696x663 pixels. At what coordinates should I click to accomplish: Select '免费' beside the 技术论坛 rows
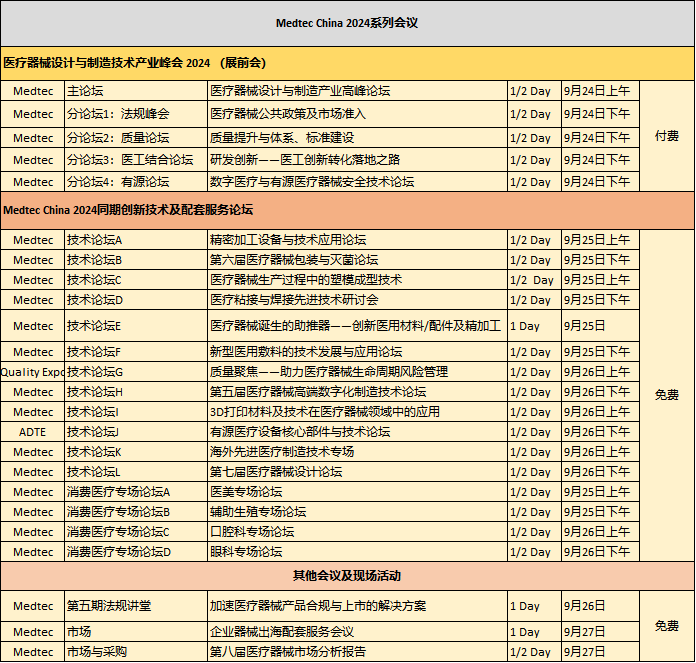(667, 395)
